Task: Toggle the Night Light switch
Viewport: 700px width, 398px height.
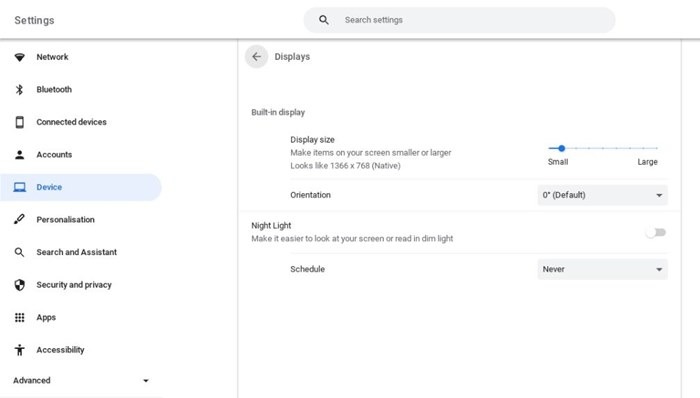Action: (655, 232)
